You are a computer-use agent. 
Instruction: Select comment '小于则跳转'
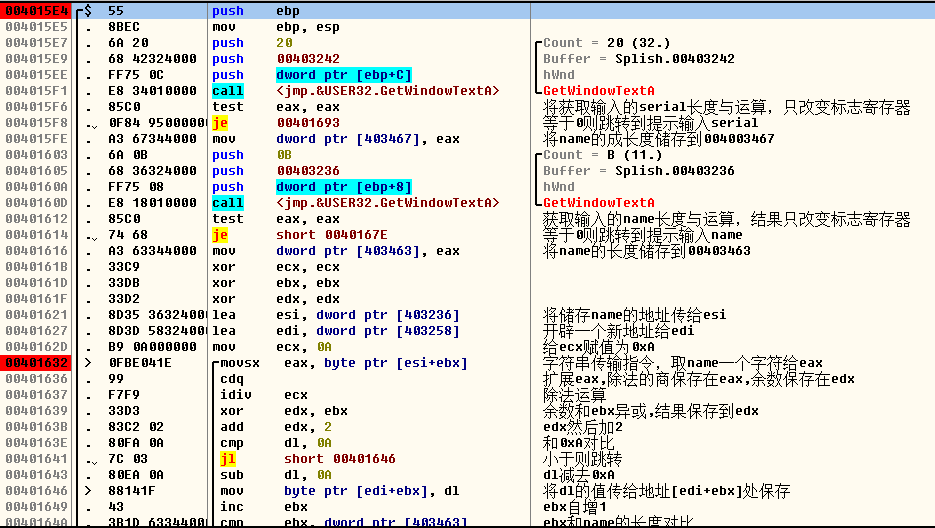[x=582, y=459]
